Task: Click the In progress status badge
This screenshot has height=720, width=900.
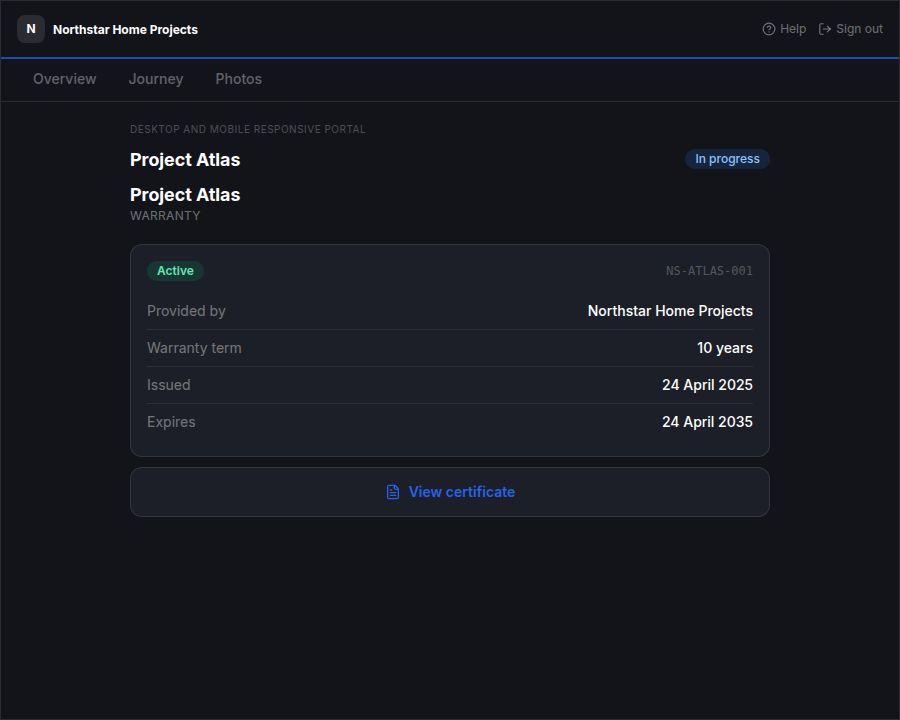Action: pos(727,159)
